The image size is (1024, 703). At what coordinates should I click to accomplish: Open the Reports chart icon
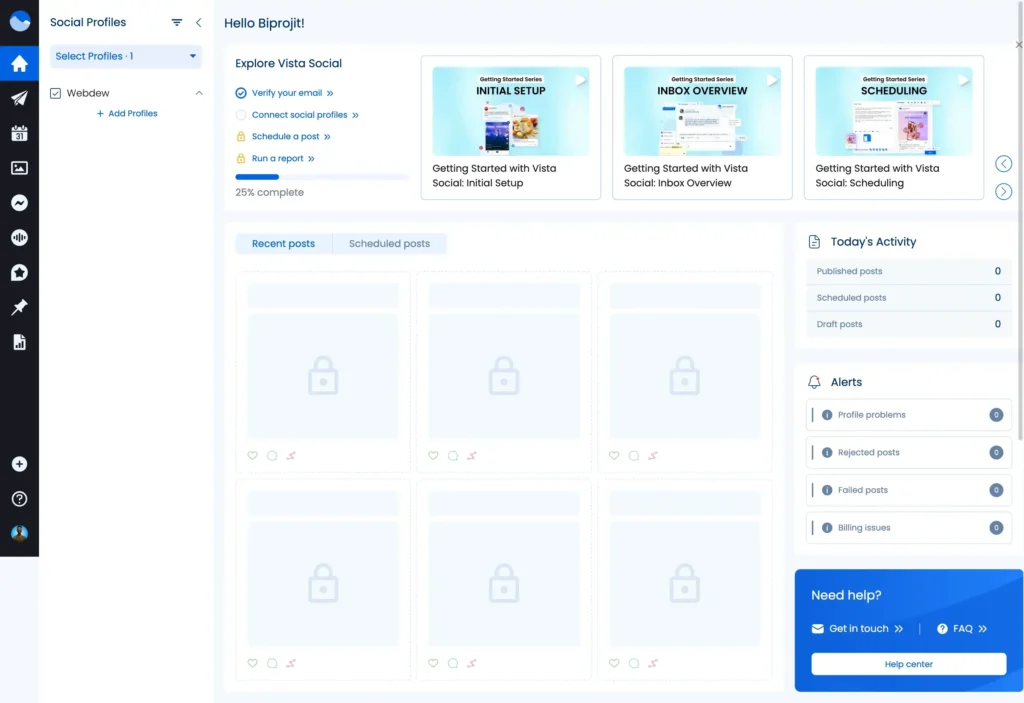pos(19,342)
